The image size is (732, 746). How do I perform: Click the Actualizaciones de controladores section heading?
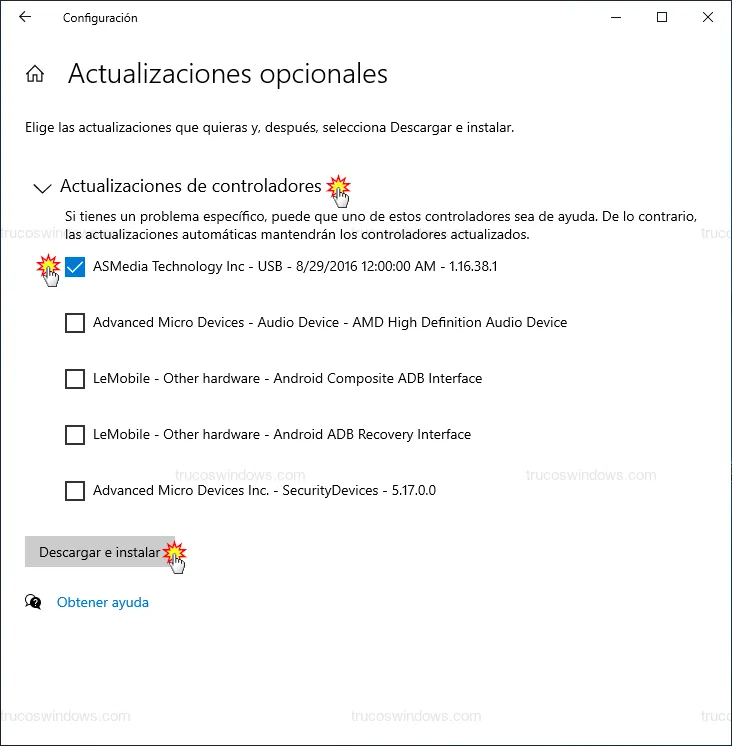(x=190, y=186)
